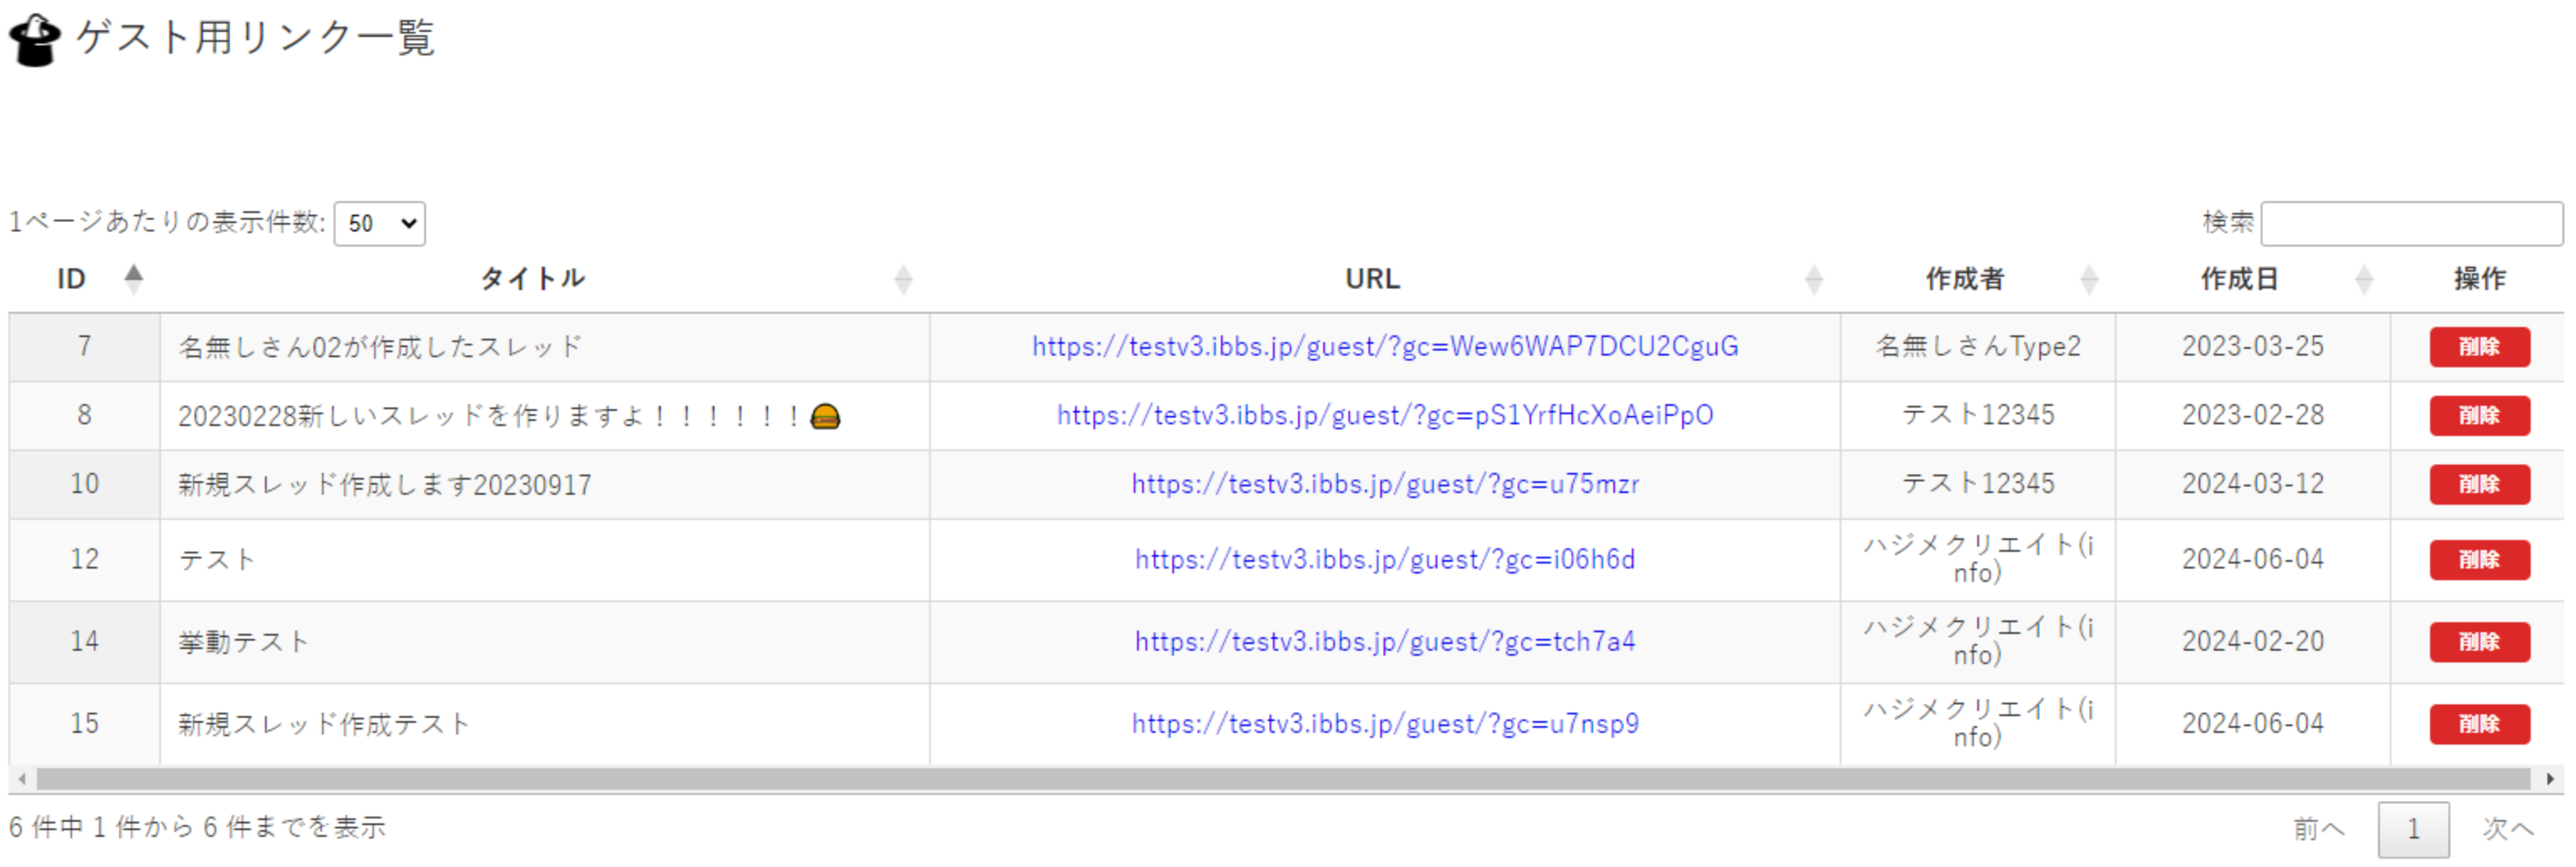Remove ID 15 entry via 削除
The height and width of the screenshot is (867, 2576).
pyautogui.click(x=2479, y=724)
